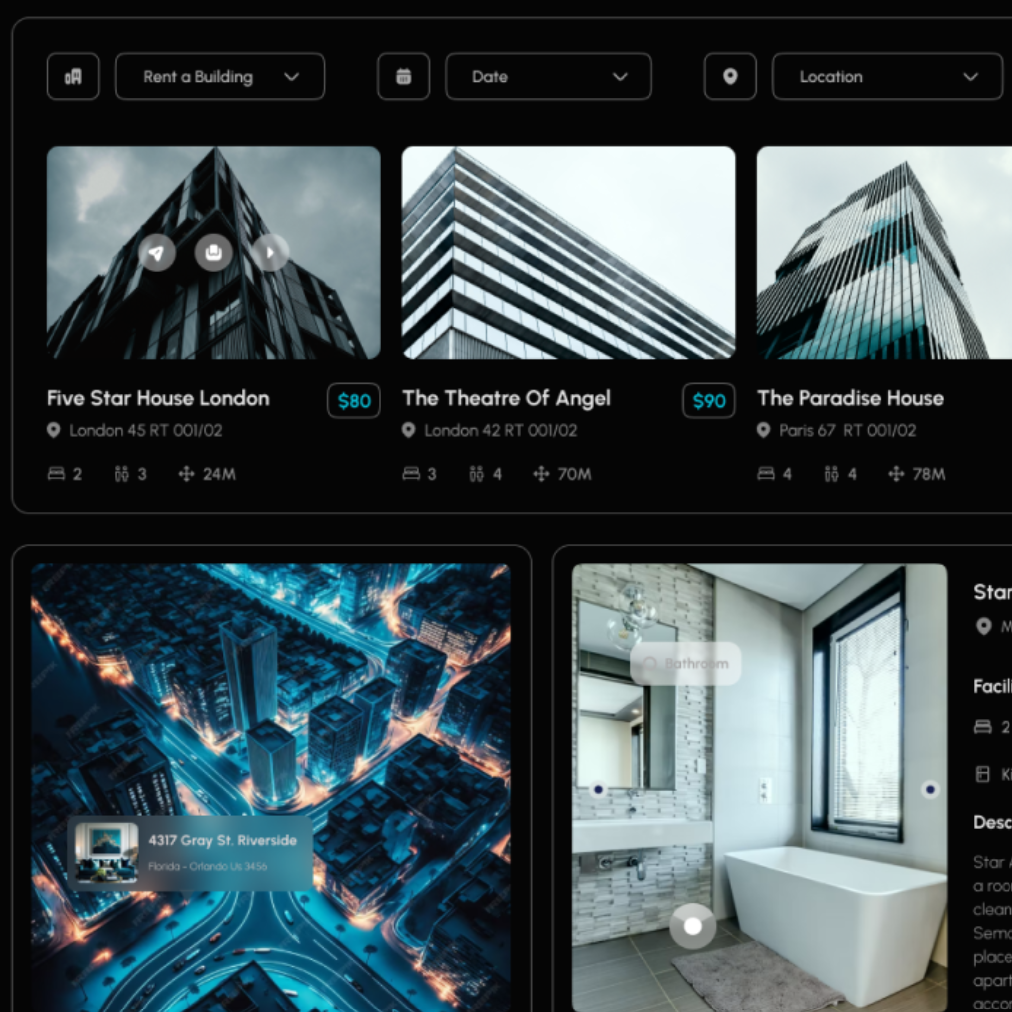Open the Rent a Building dropdown
The height and width of the screenshot is (1012, 1012).
220,76
